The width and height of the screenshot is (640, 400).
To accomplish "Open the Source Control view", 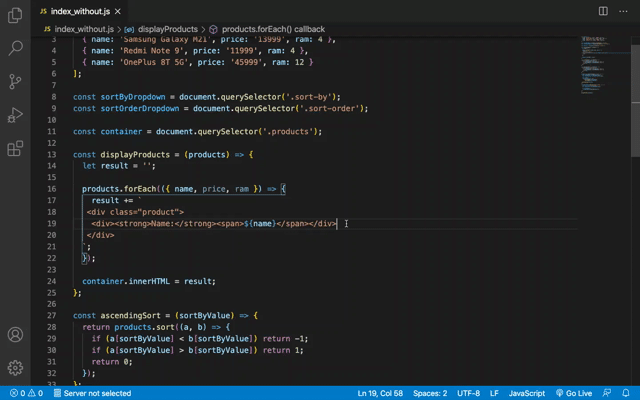I will [x=15, y=82].
